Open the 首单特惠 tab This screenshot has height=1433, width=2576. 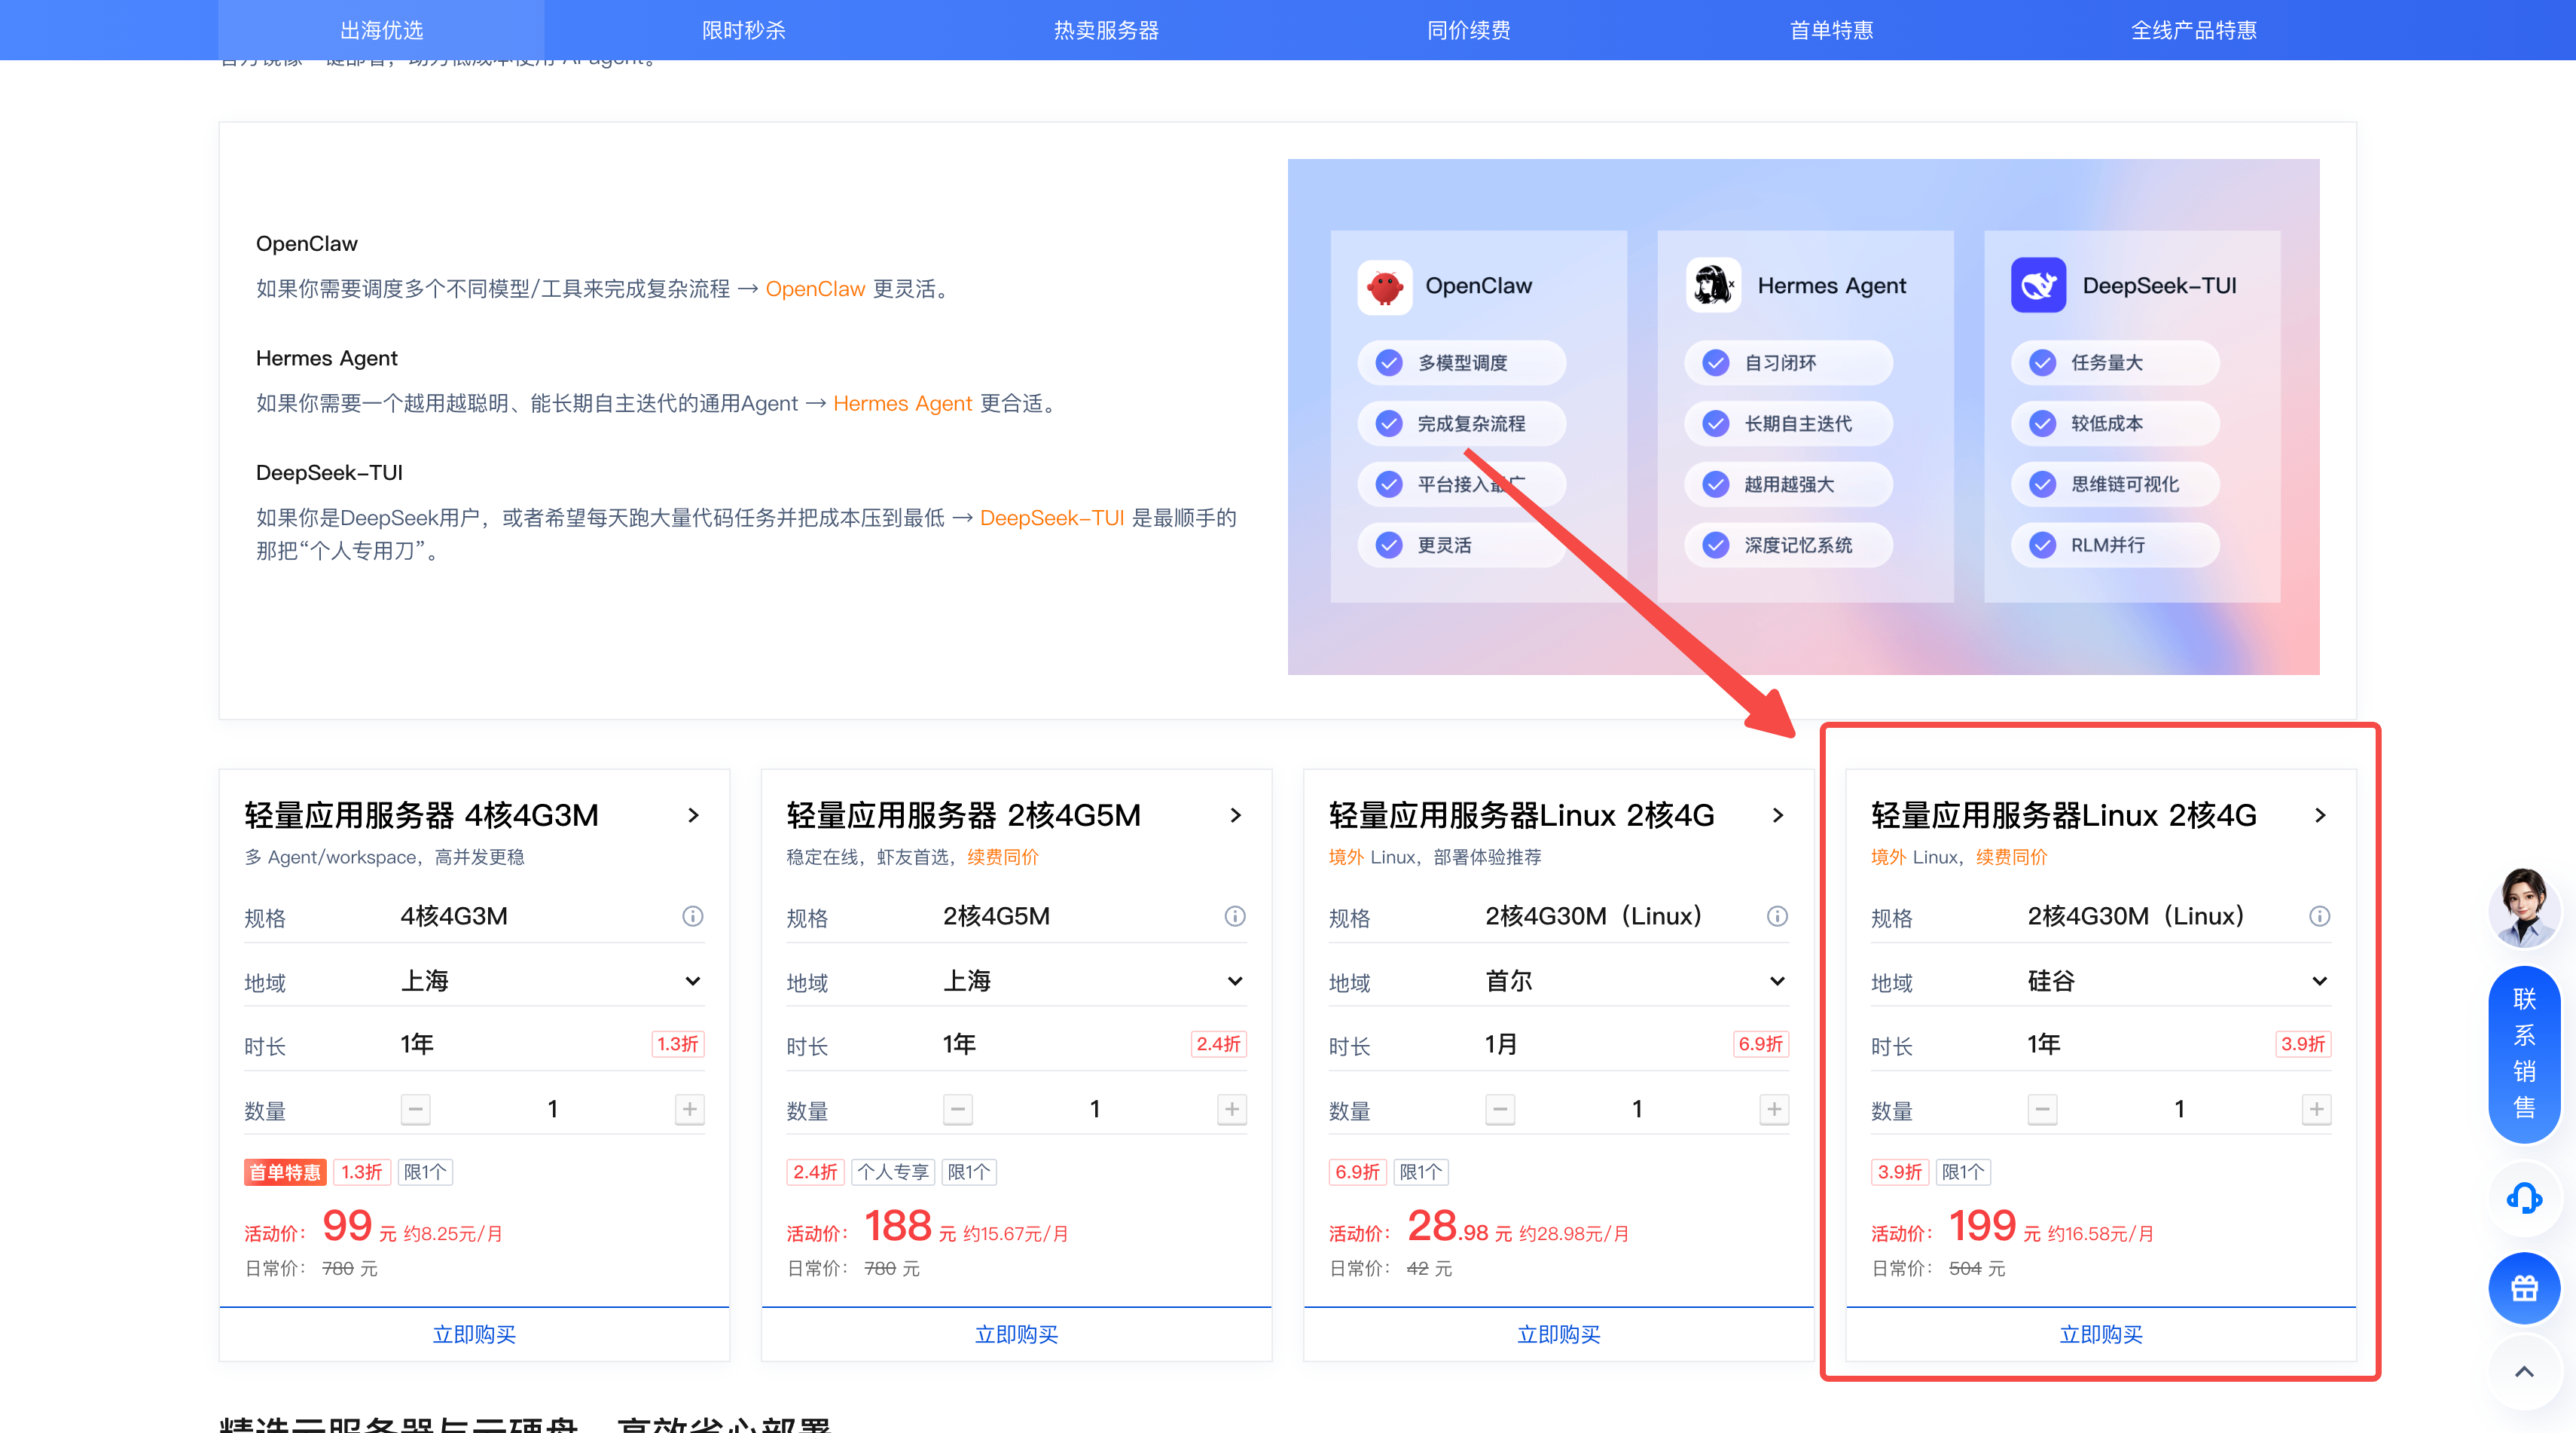point(1831,30)
